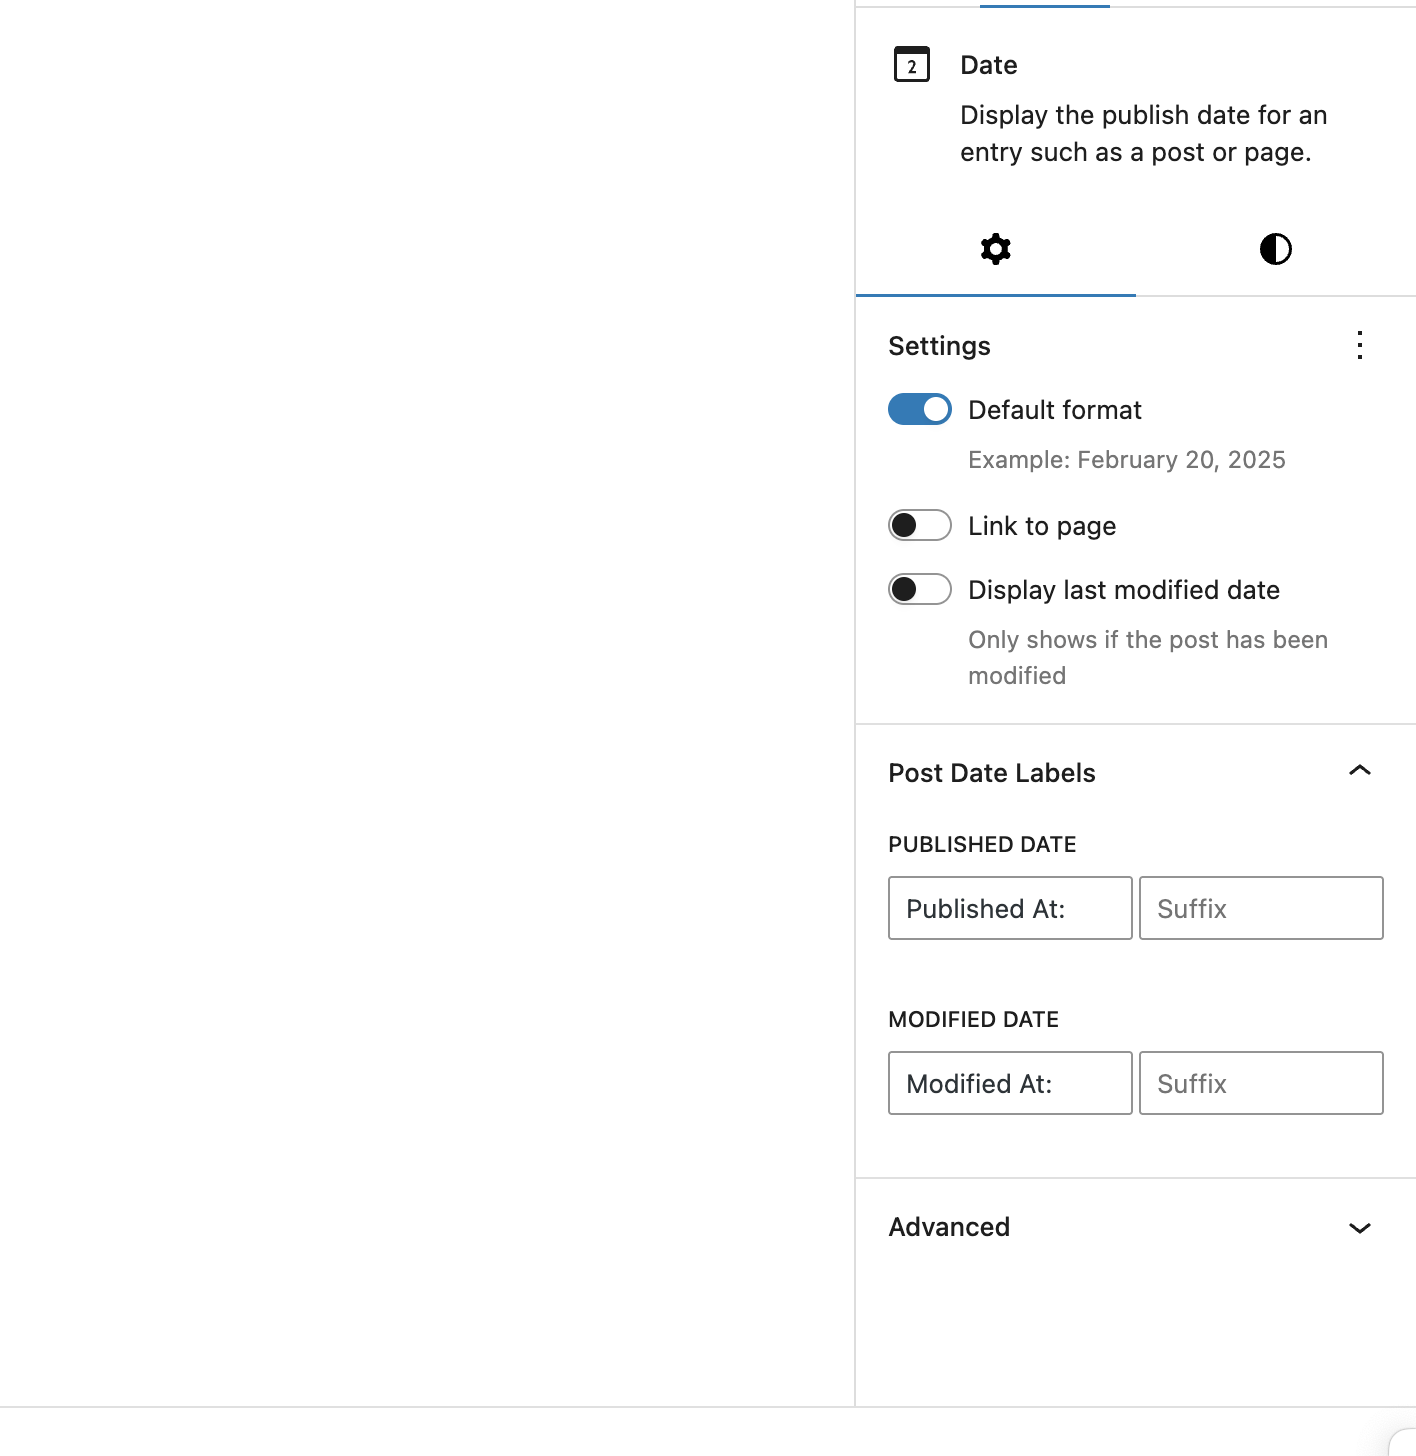Click the Default format label
The height and width of the screenshot is (1456, 1416).
click(1055, 410)
